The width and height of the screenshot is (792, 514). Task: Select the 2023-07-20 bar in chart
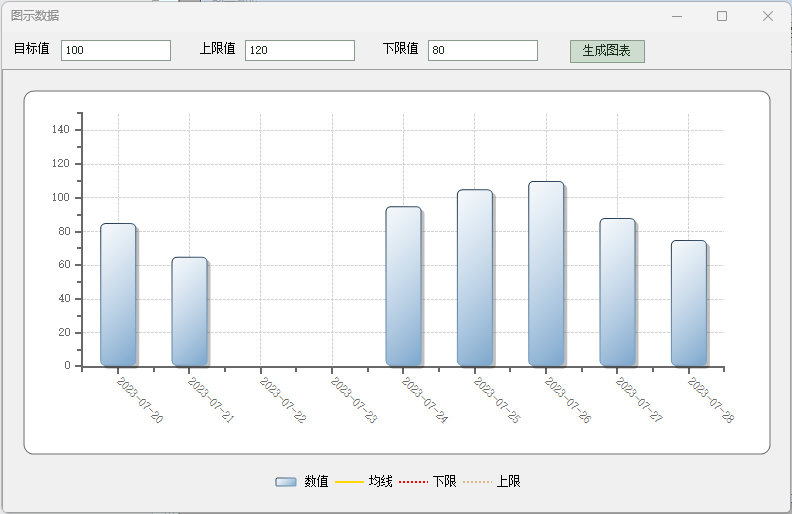(x=118, y=295)
